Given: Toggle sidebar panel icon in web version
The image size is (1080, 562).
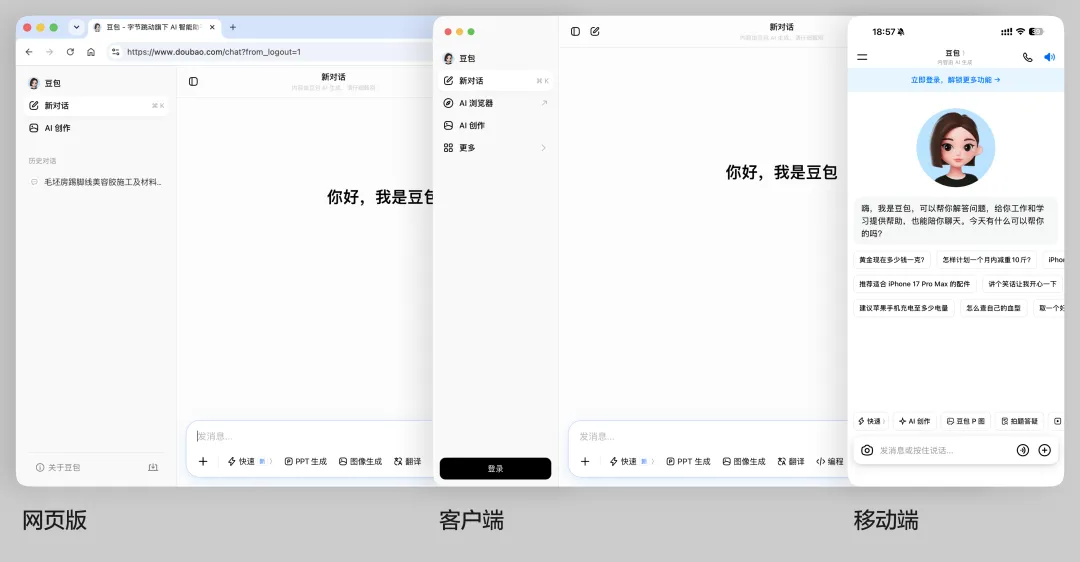Looking at the screenshot, I should tap(194, 81).
